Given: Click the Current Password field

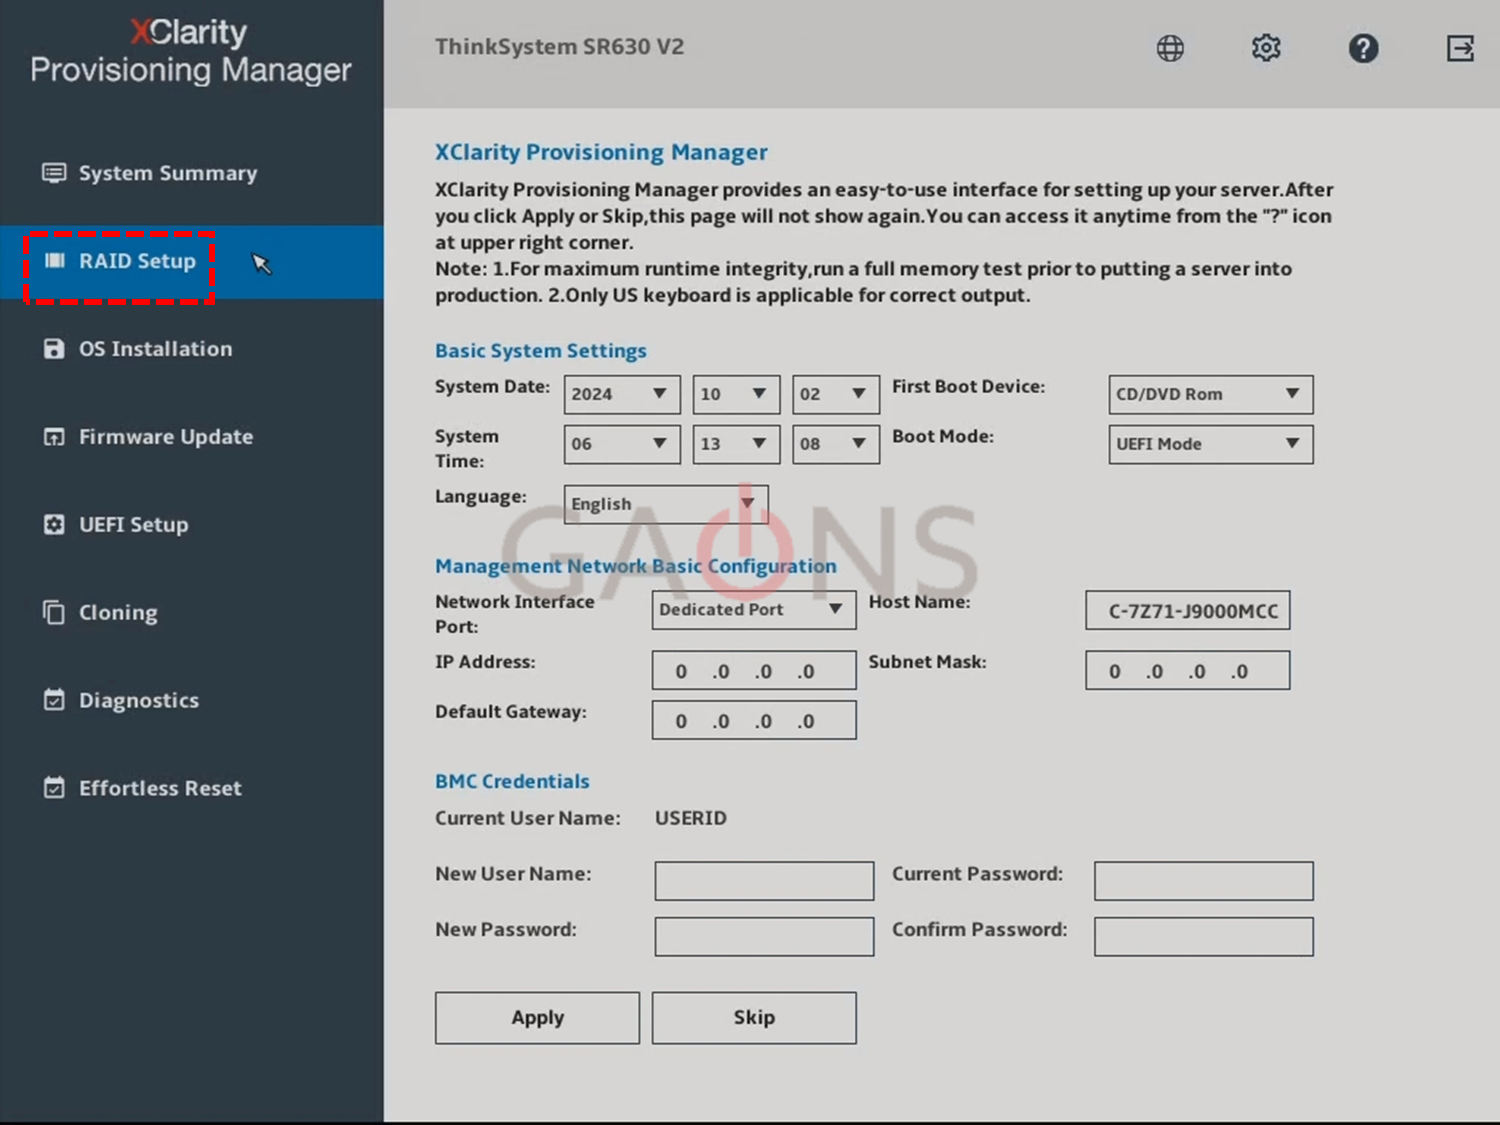Looking at the screenshot, I should tap(1204, 881).
